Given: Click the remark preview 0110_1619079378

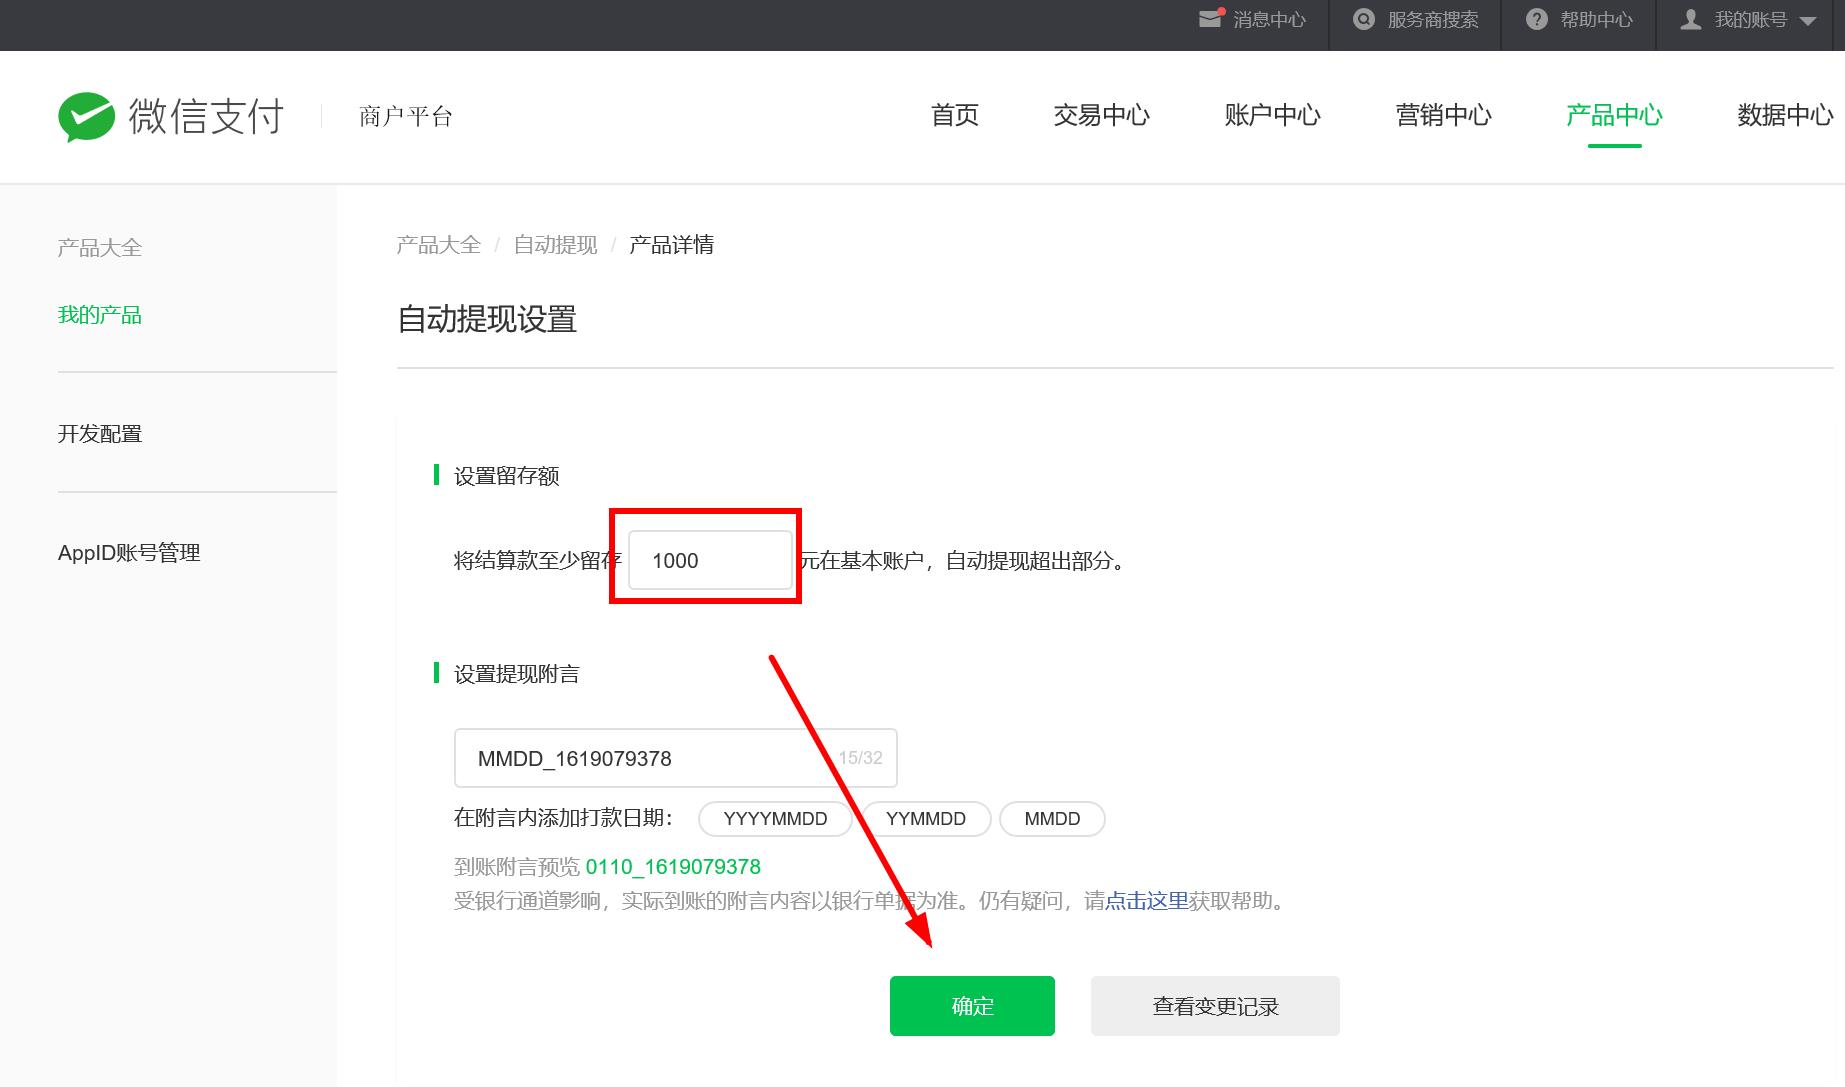Looking at the screenshot, I should (x=673, y=867).
